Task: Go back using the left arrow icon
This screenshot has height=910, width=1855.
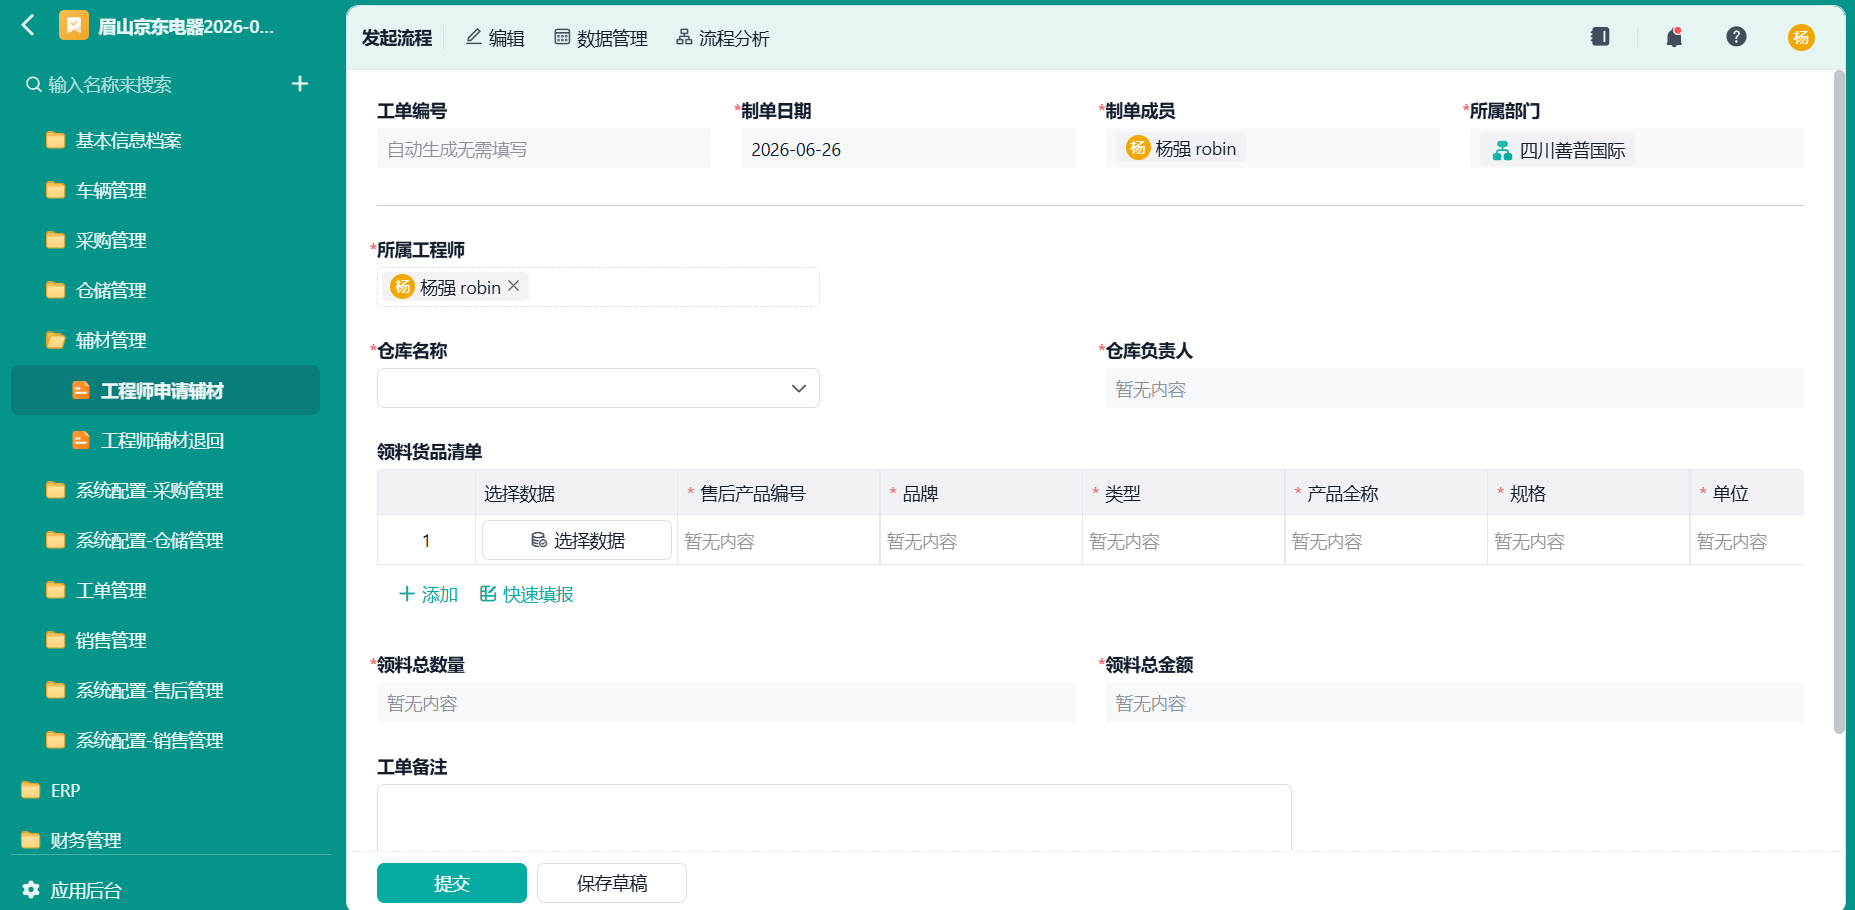Action: (x=28, y=25)
